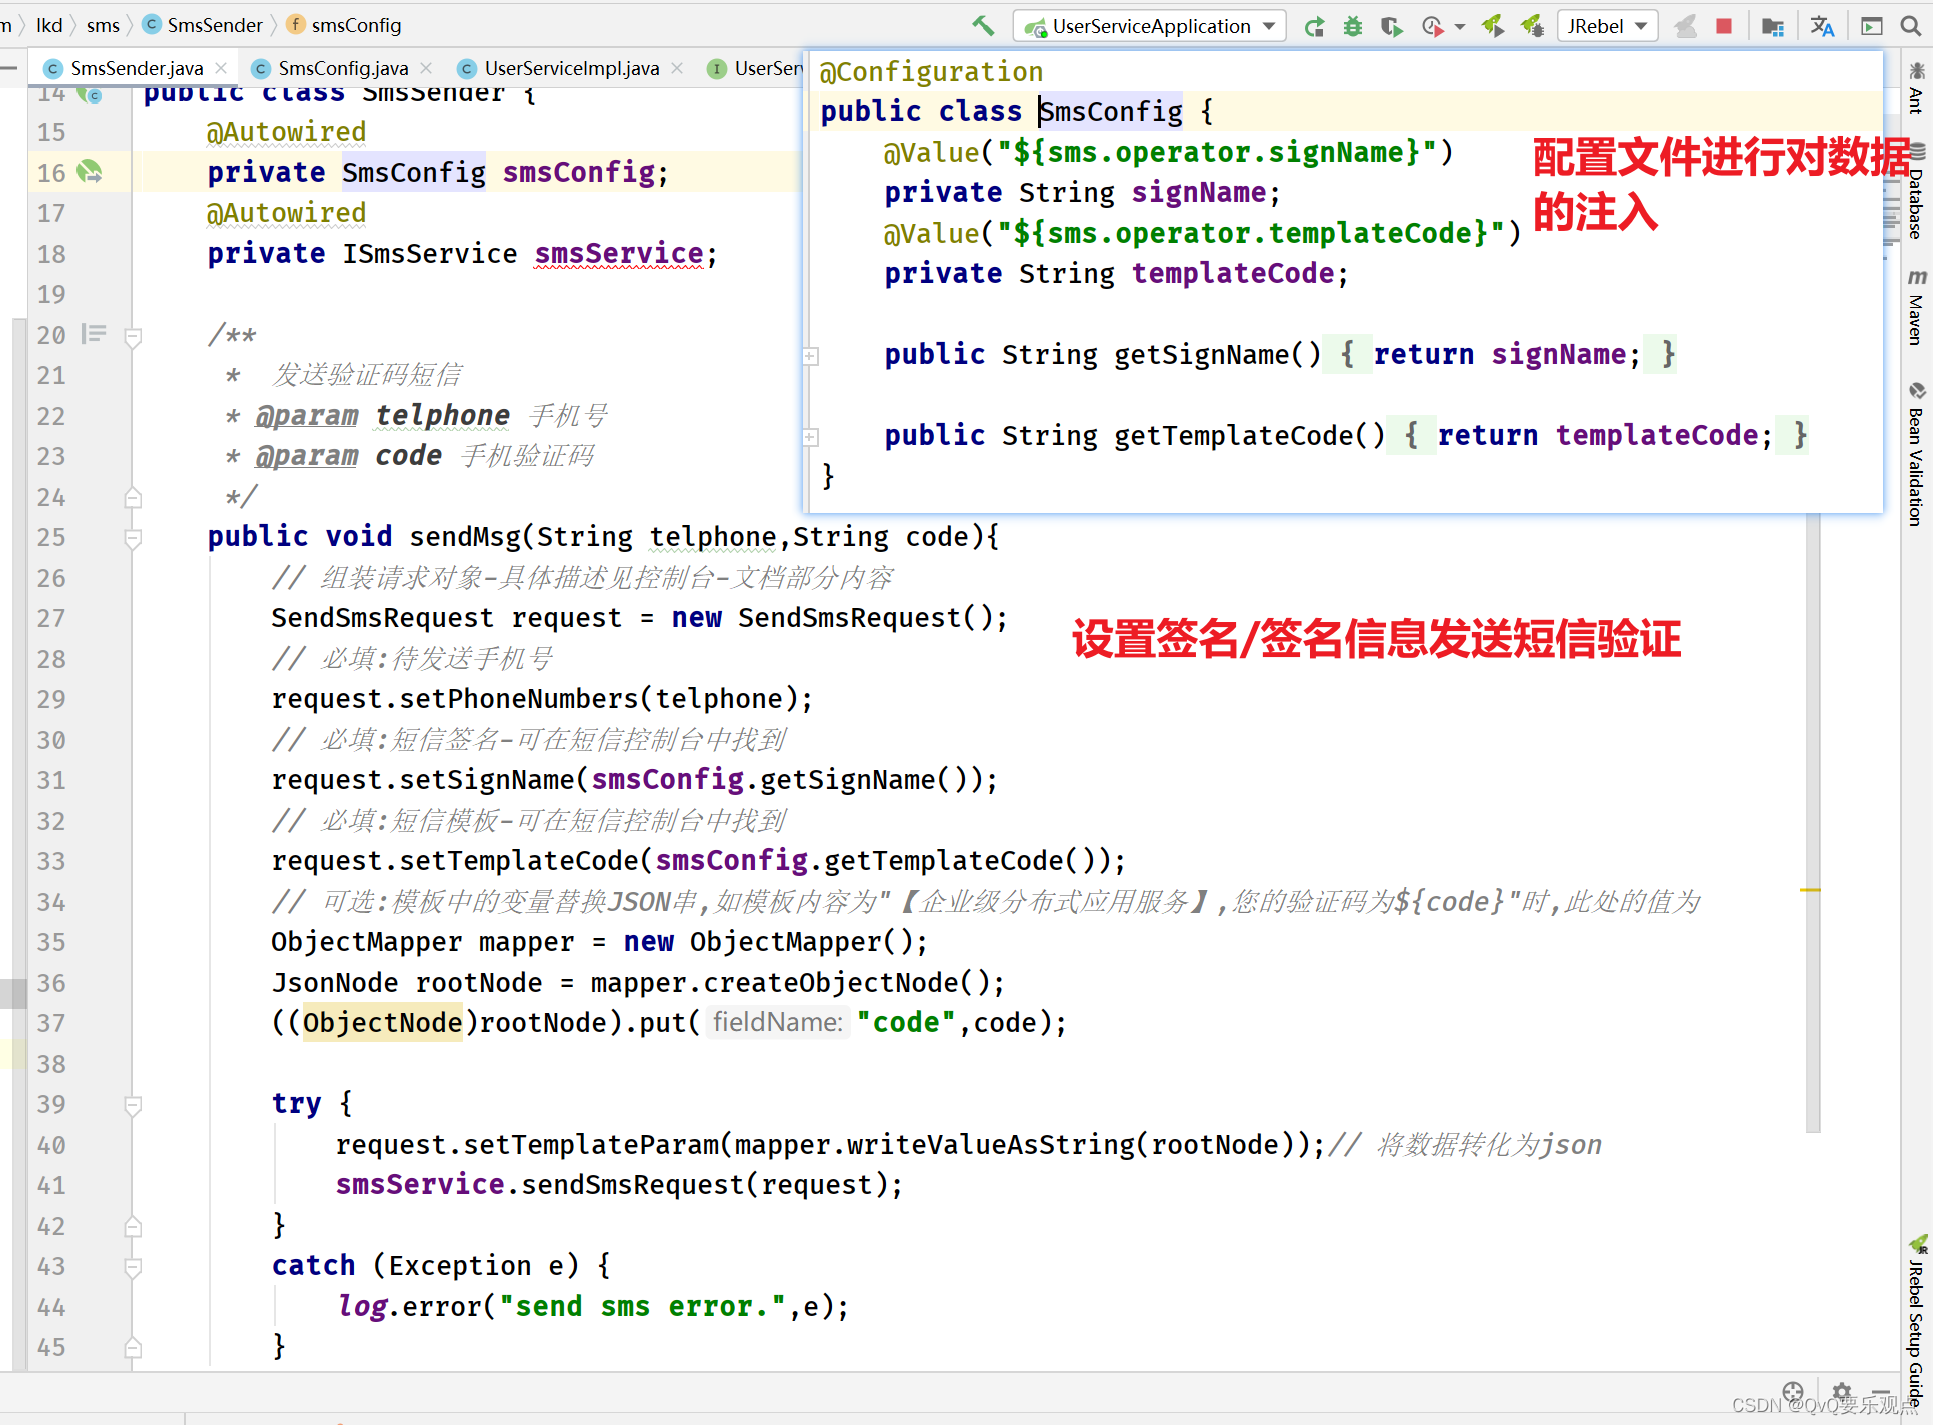
Task: Open Project Structure folder icon
Action: 1773,26
